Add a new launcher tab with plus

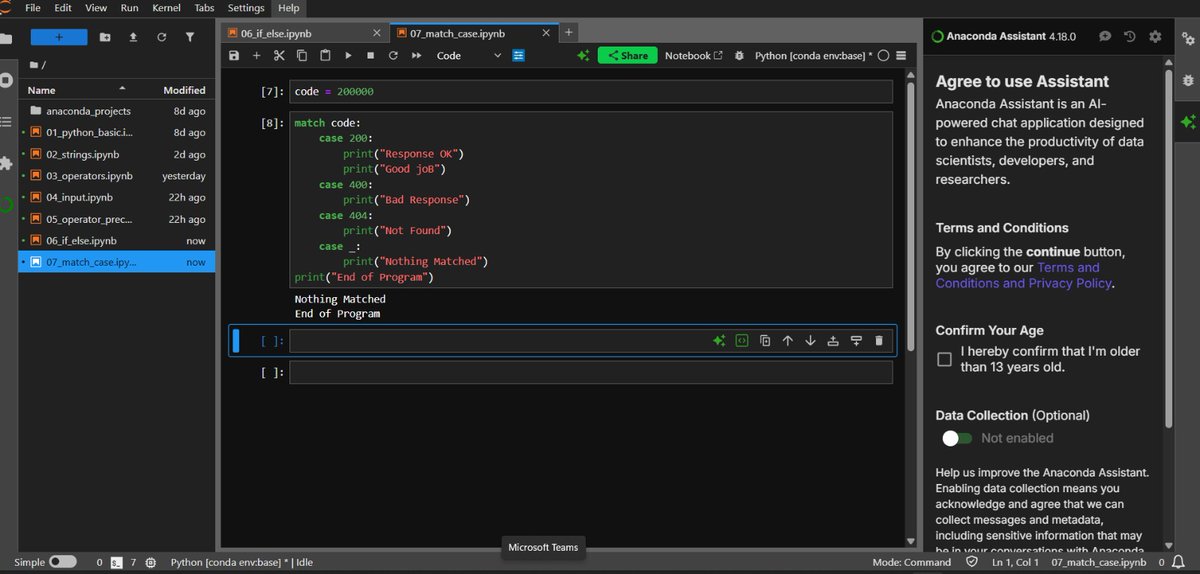coord(568,32)
